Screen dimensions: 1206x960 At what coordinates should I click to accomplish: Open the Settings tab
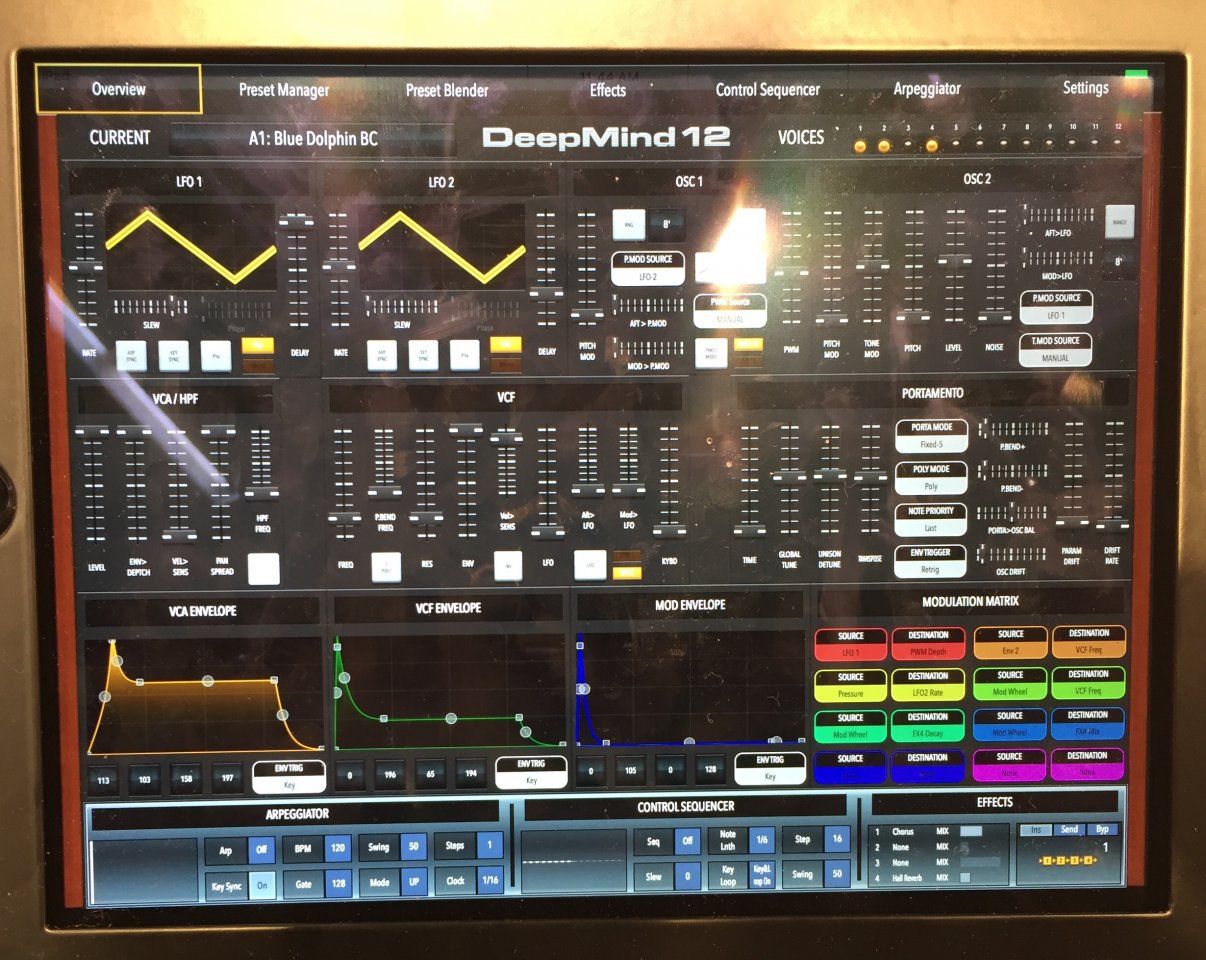[1086, 87]
